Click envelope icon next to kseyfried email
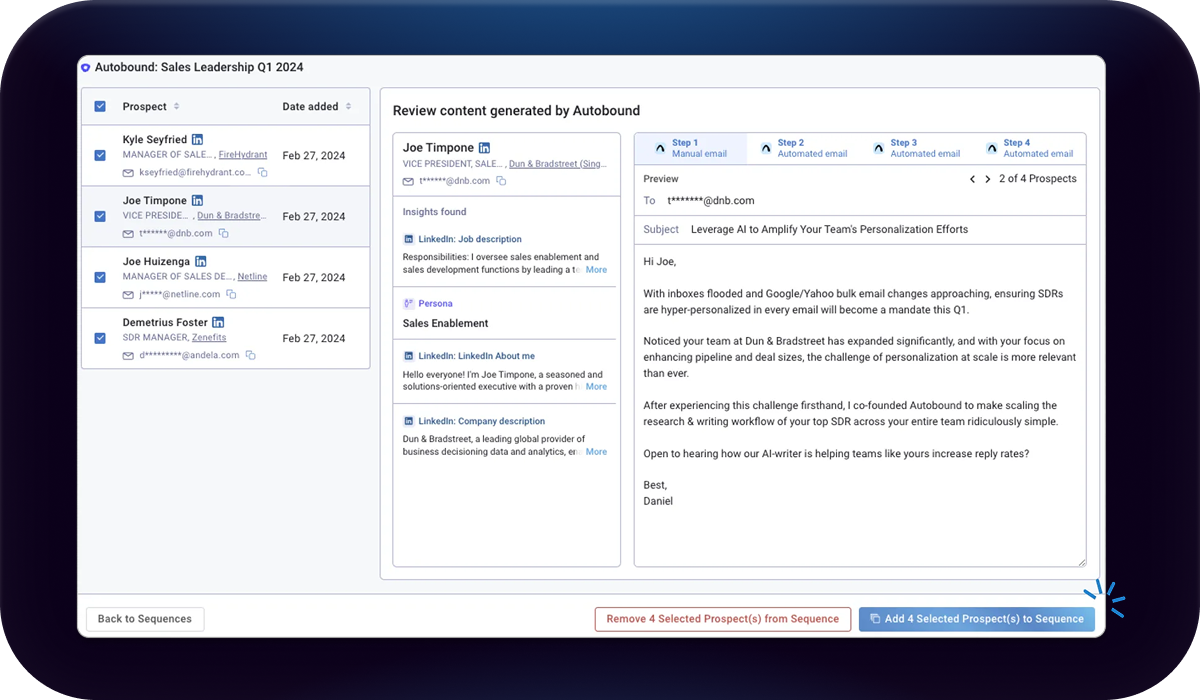 [128, 172]
